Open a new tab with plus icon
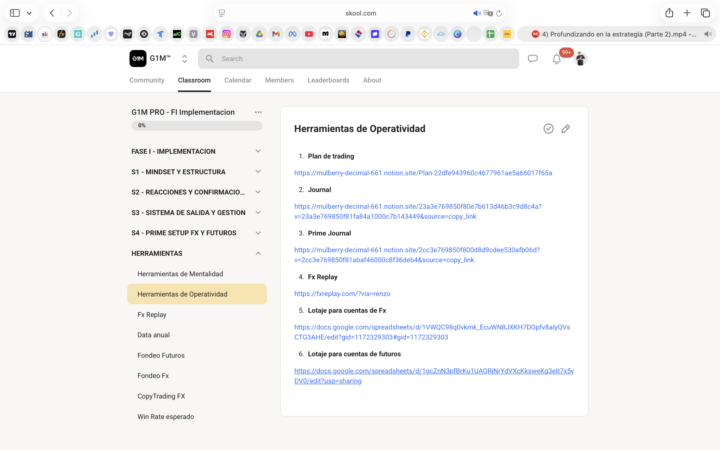 click(x=687, y=13)
